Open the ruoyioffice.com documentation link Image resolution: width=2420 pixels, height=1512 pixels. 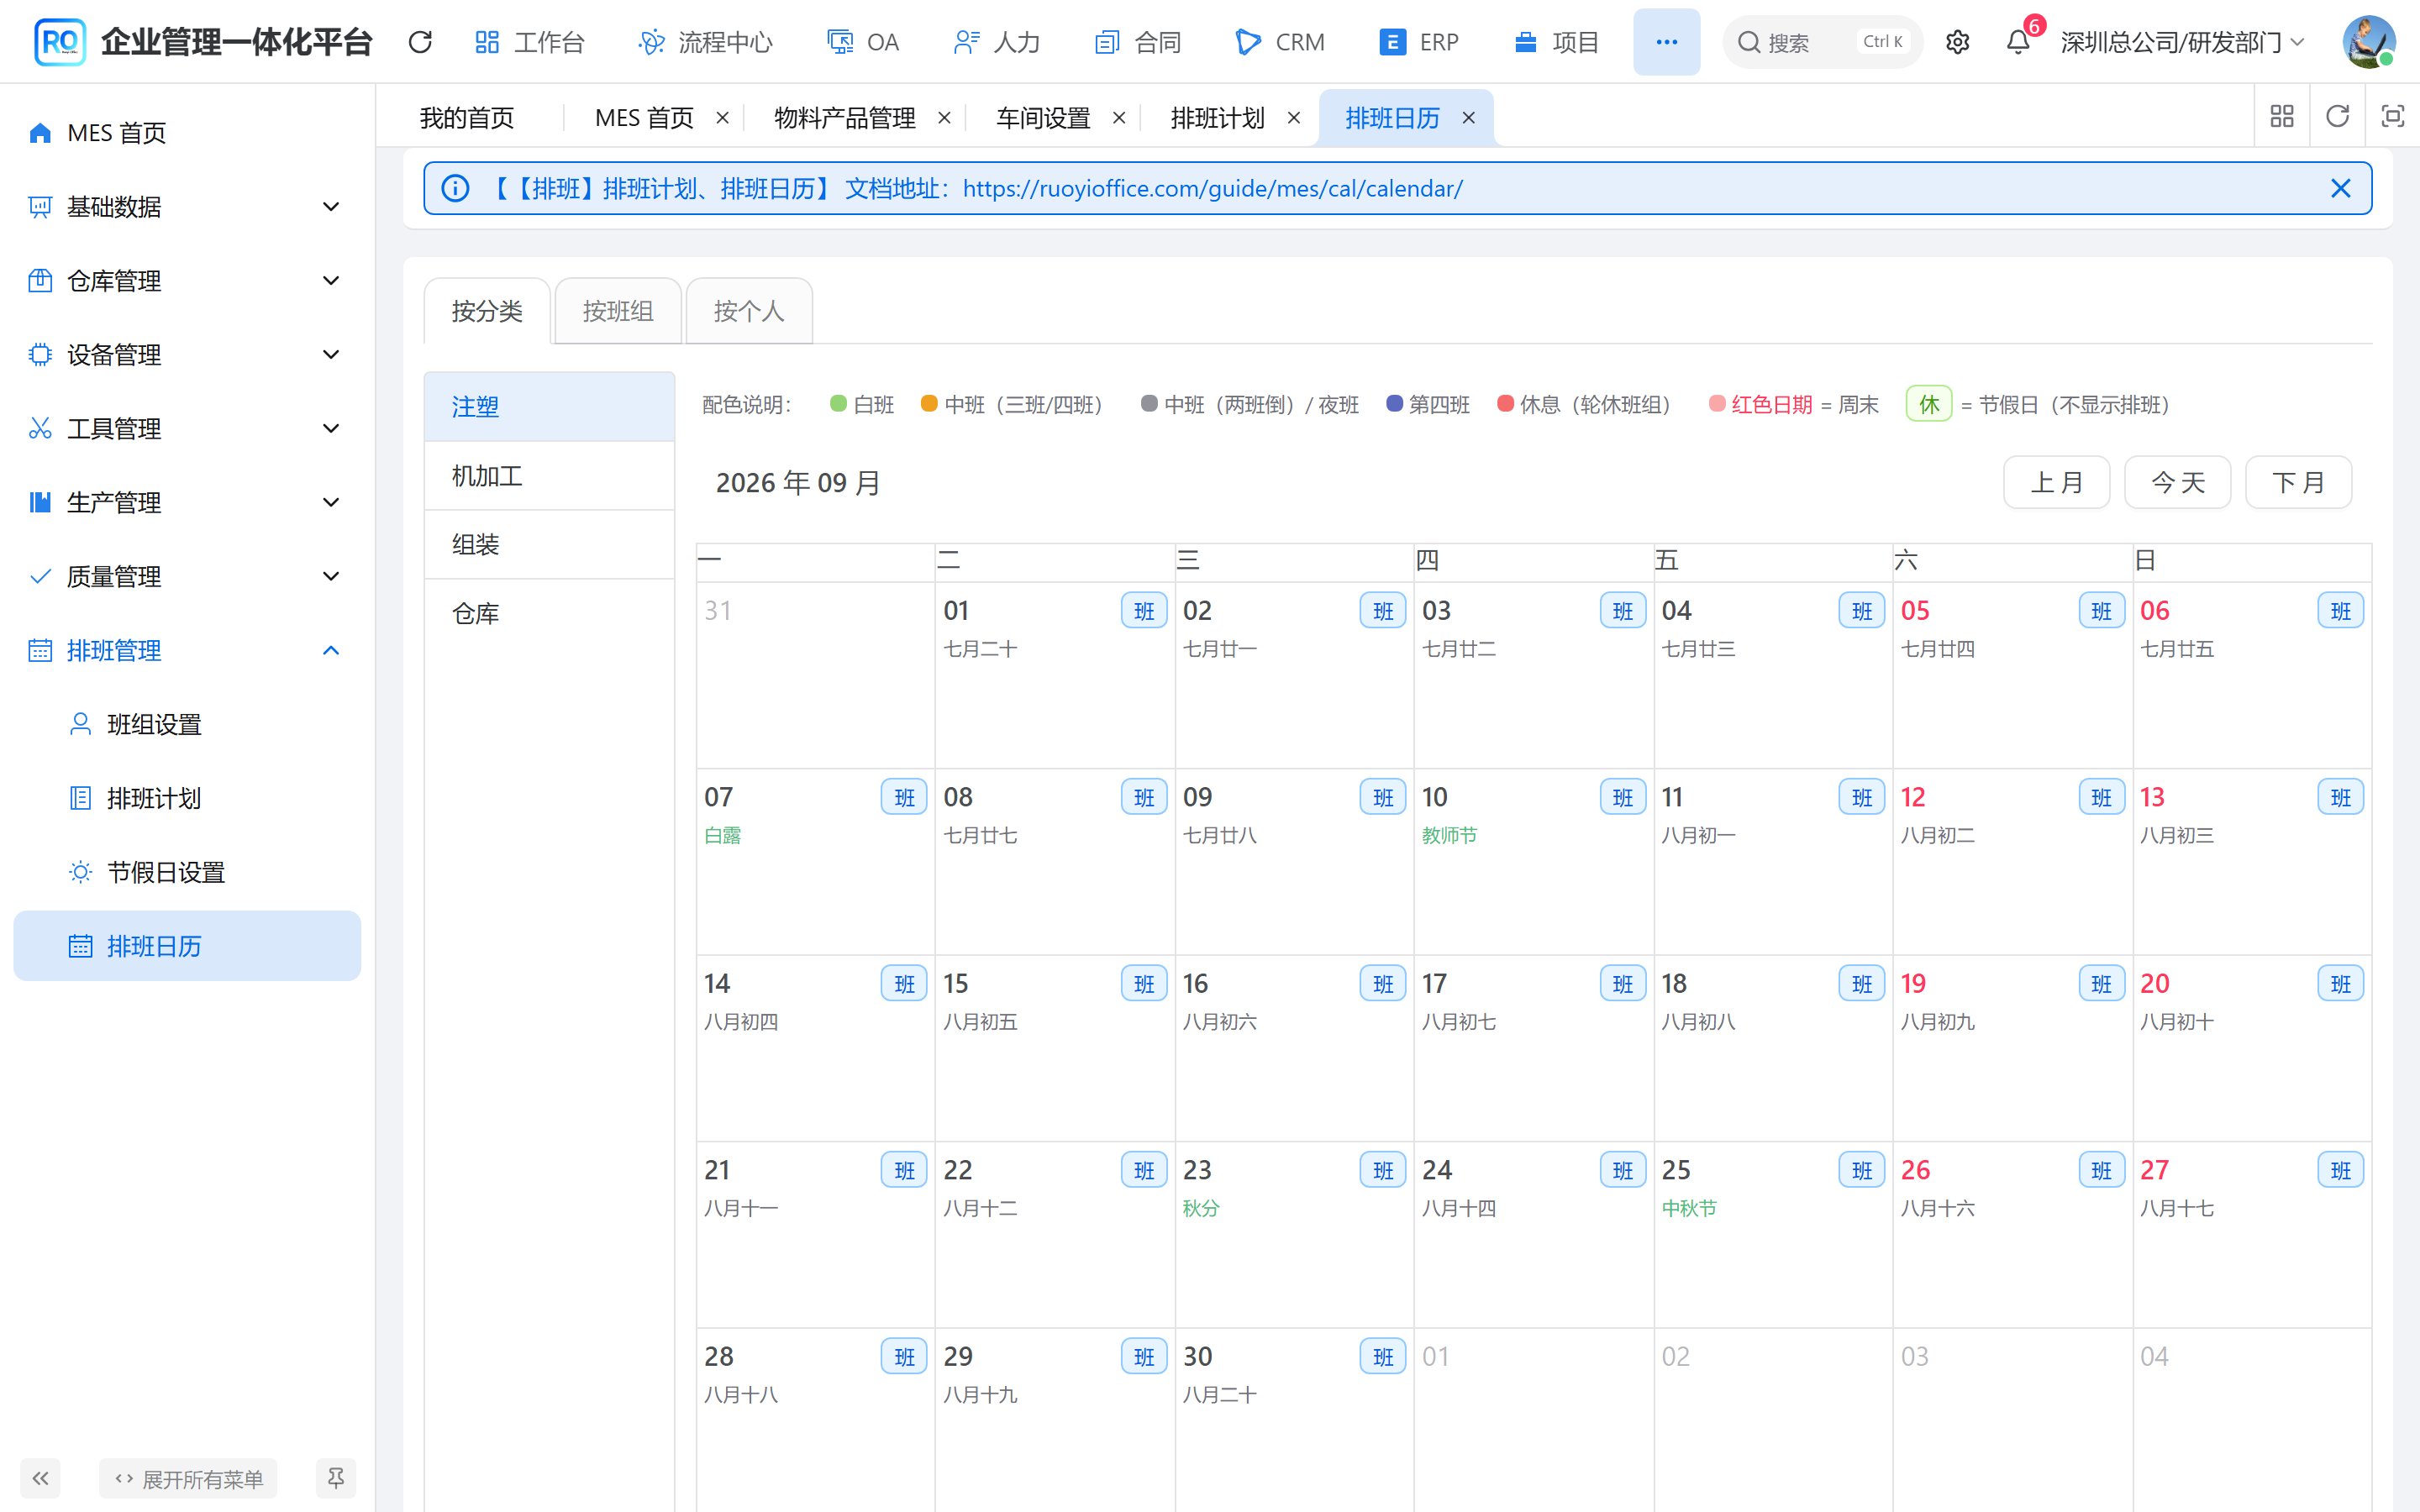pyautogui.click(x=1212, y=188)
